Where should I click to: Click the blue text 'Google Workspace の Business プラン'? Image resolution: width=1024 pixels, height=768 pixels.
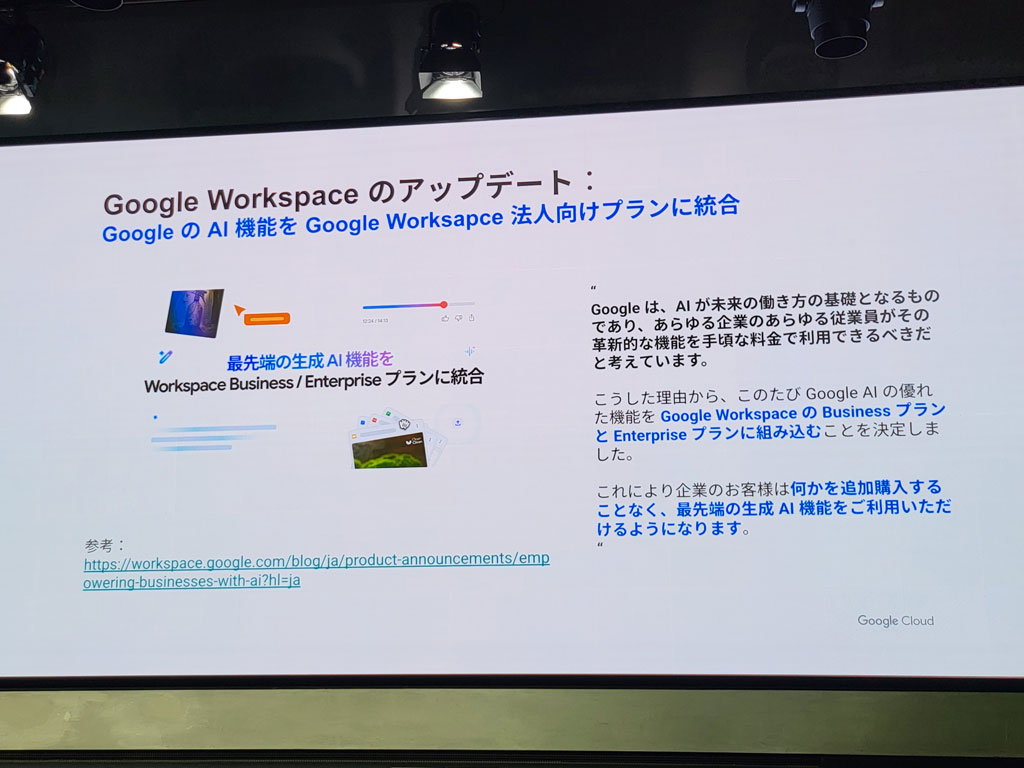803,413
